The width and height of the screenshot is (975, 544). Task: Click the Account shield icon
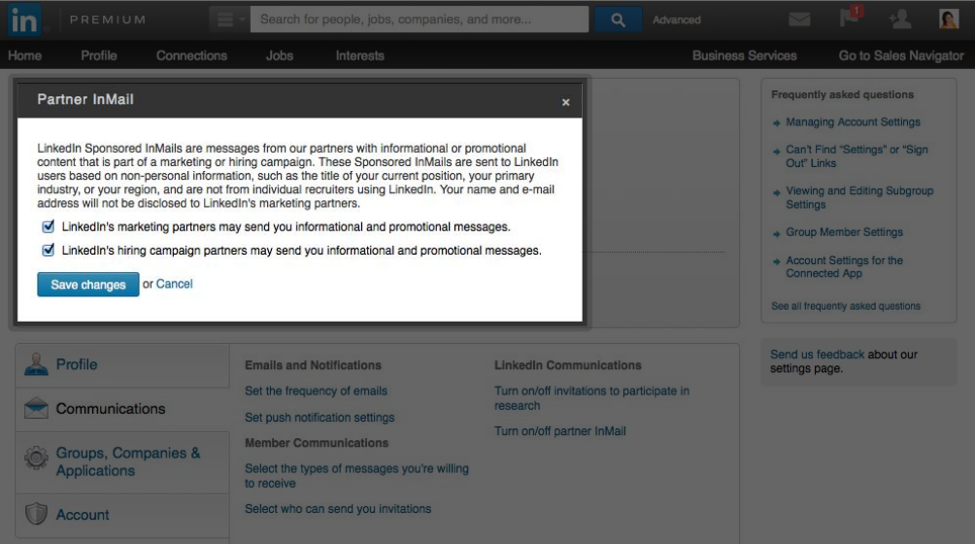tap(36, 514)
